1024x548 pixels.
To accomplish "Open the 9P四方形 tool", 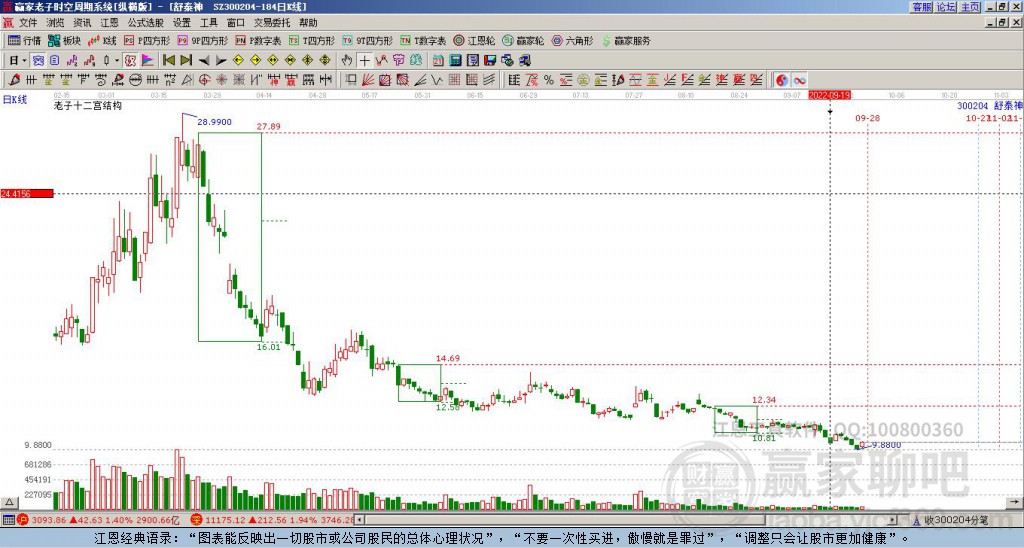I will [x=202, y=40].
